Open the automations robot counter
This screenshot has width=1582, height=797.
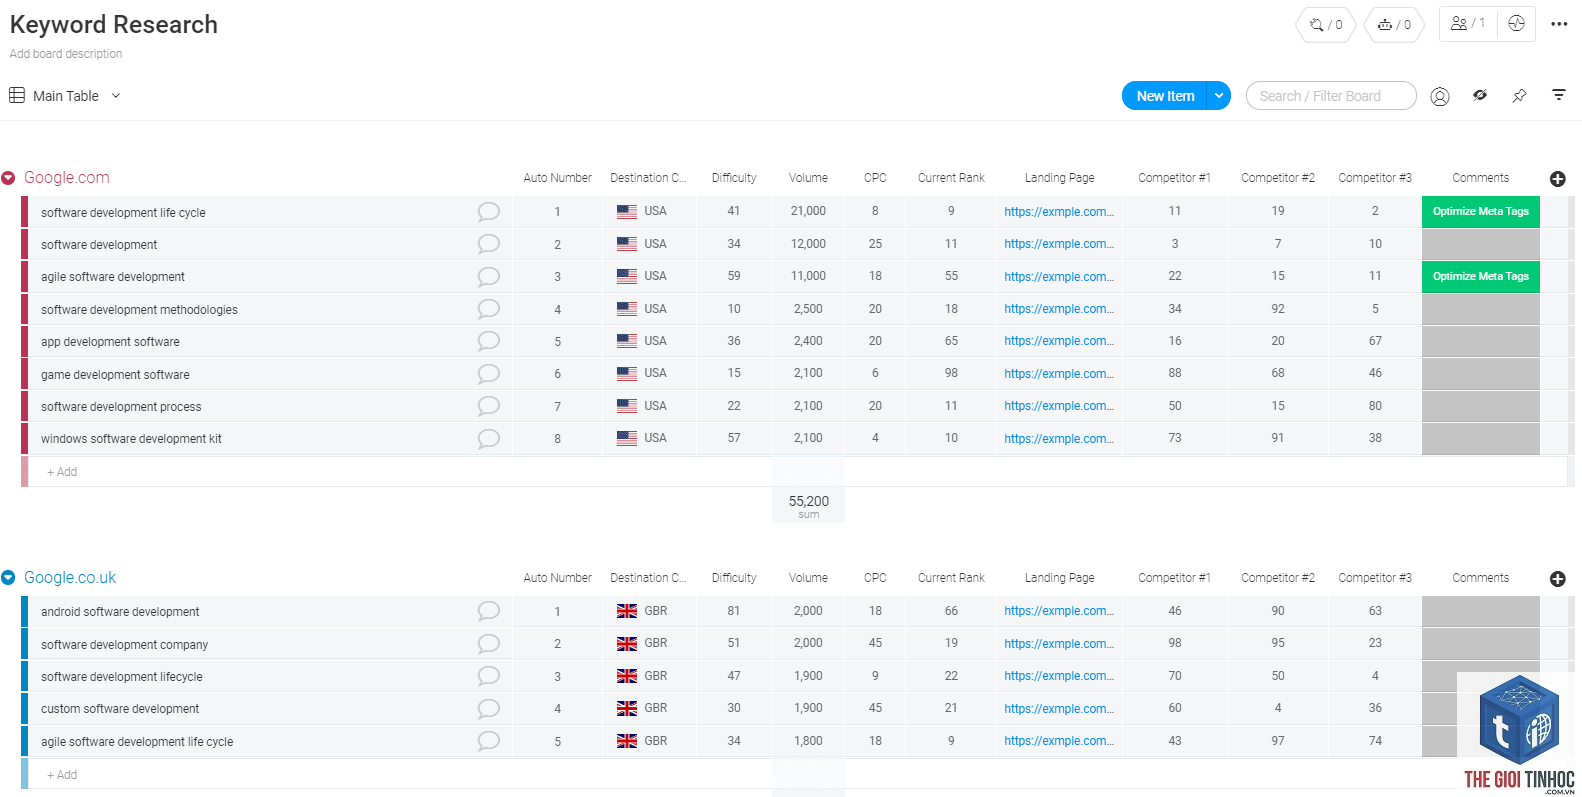pos(1394,25)
